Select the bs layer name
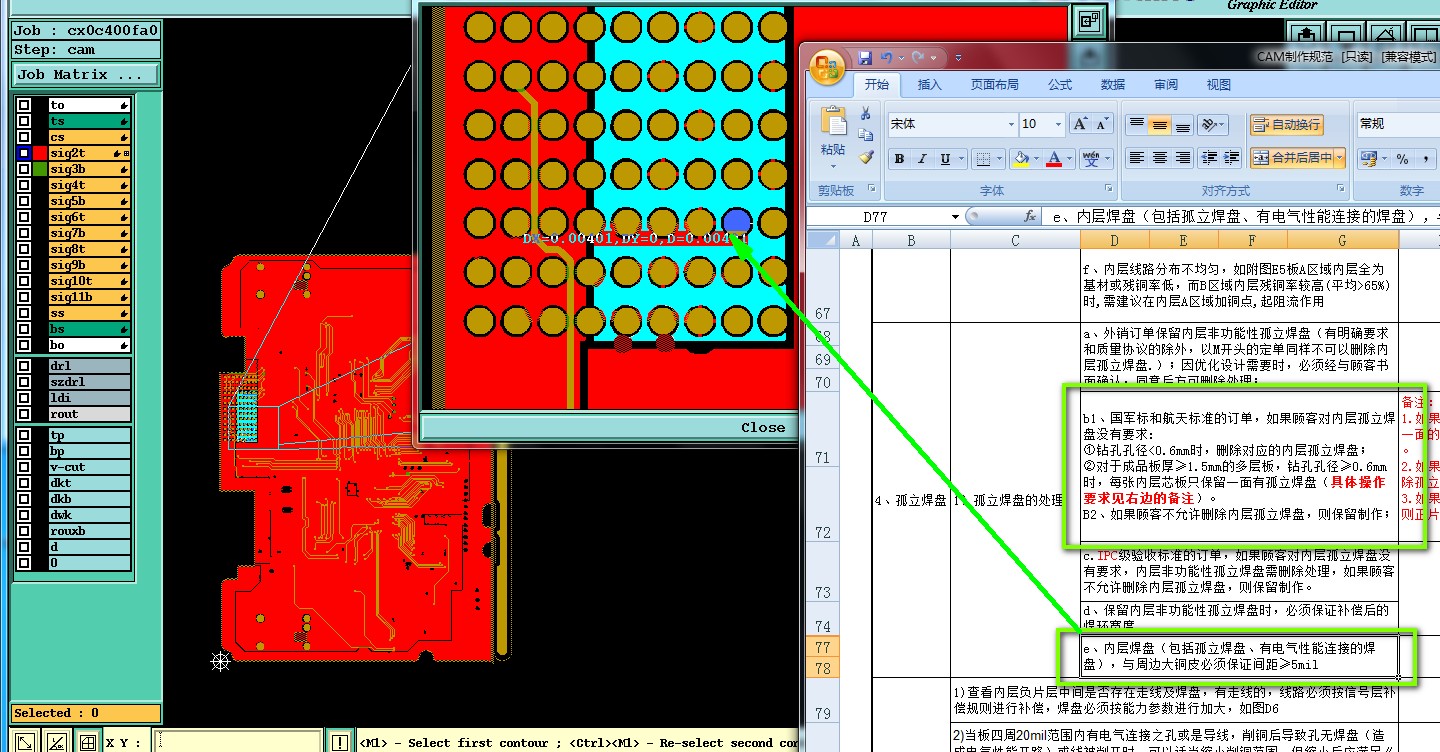Image resolution: width=1440 pixels, height=752 pixels. 89,329
